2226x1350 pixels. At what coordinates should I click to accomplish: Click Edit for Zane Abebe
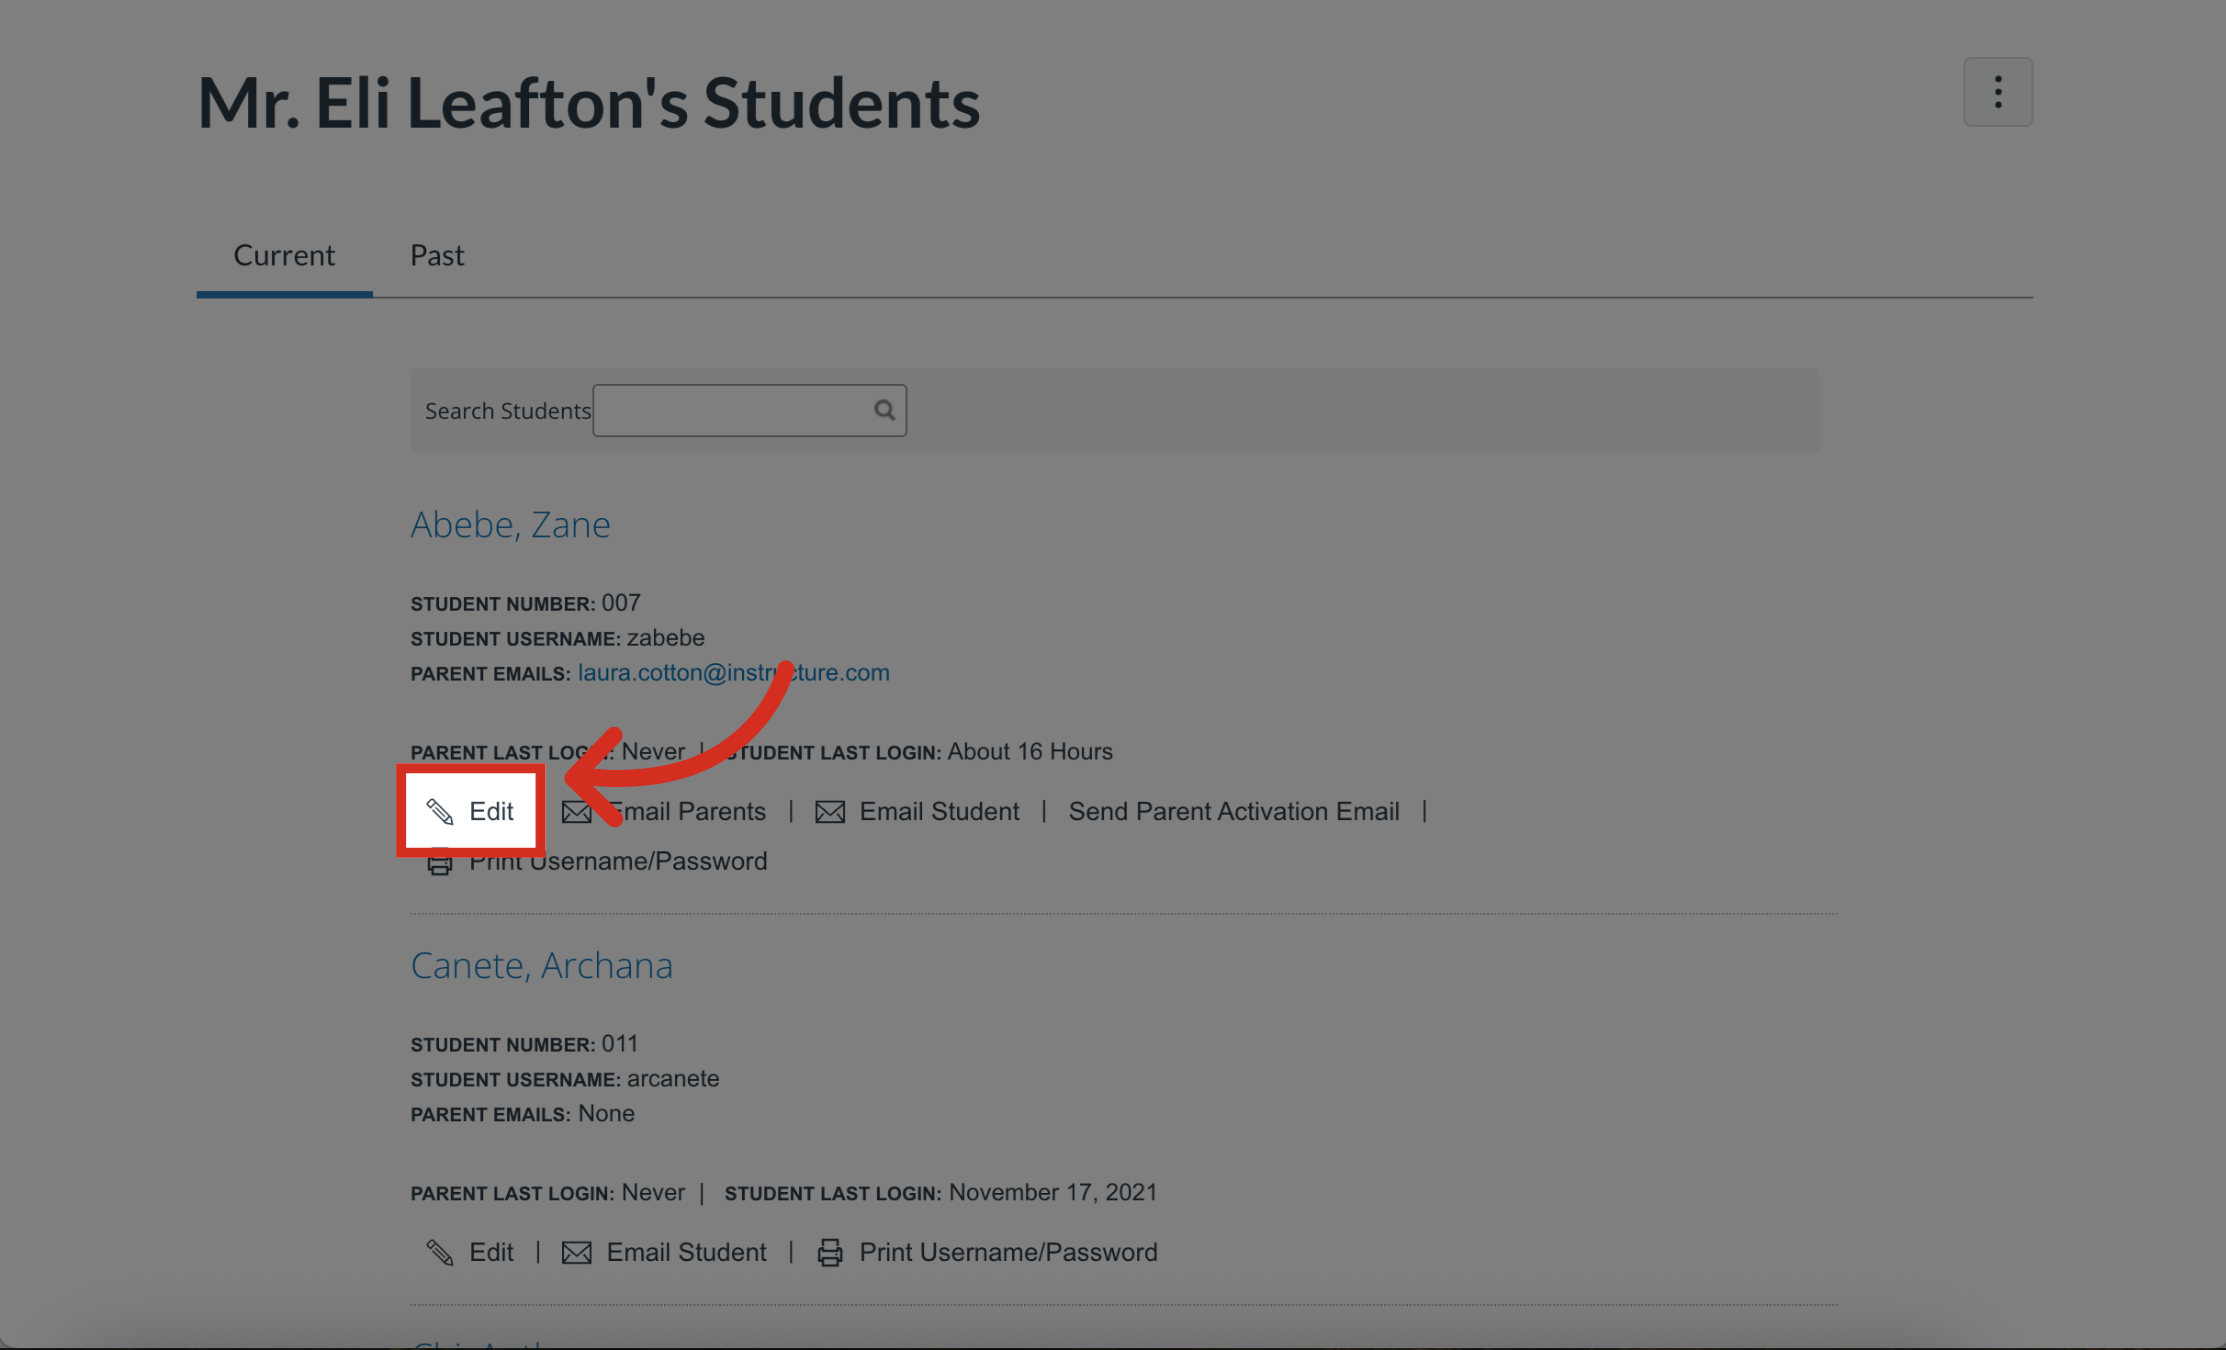pyautogui.click(x=491, y=811)
